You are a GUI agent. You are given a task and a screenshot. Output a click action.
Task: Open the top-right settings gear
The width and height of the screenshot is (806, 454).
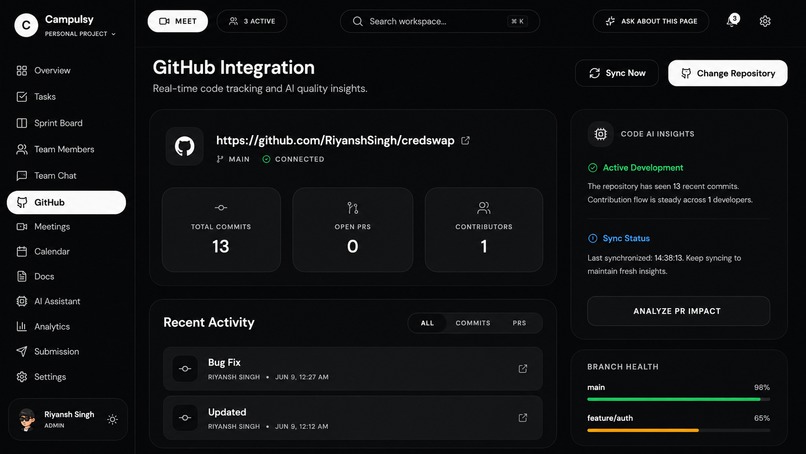[765, 21]
